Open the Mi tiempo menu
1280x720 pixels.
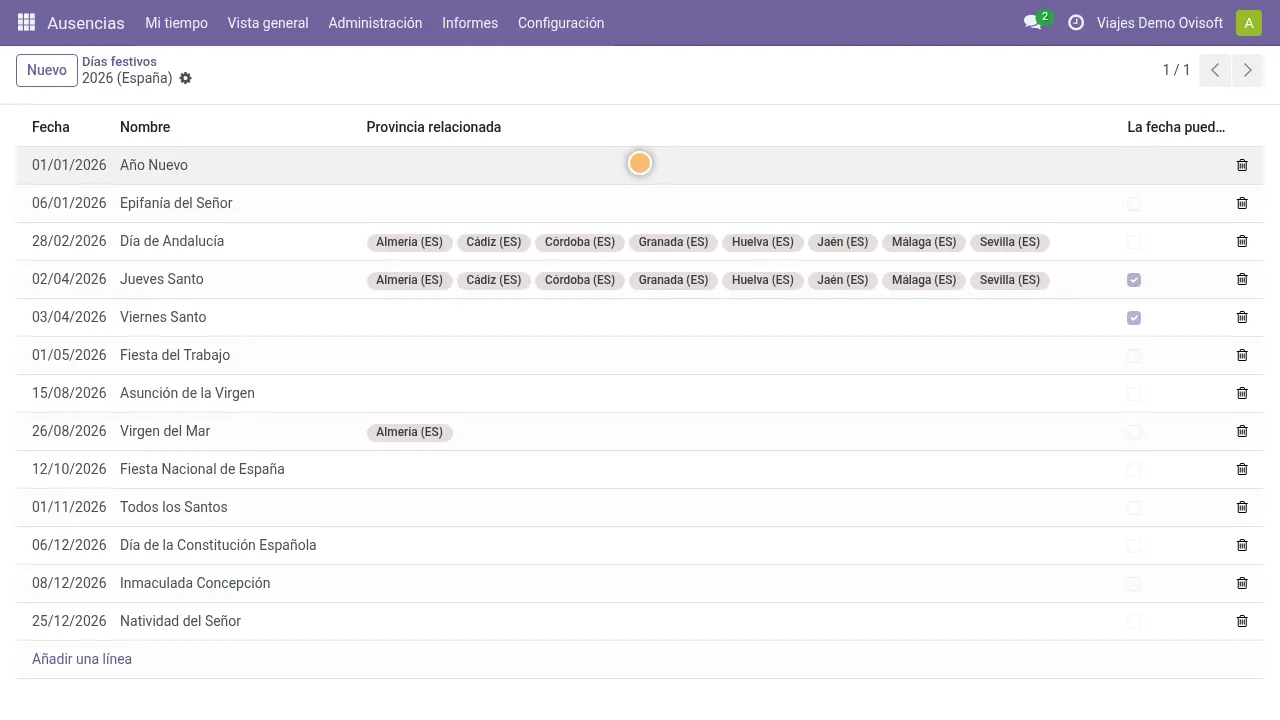[176, 23]
